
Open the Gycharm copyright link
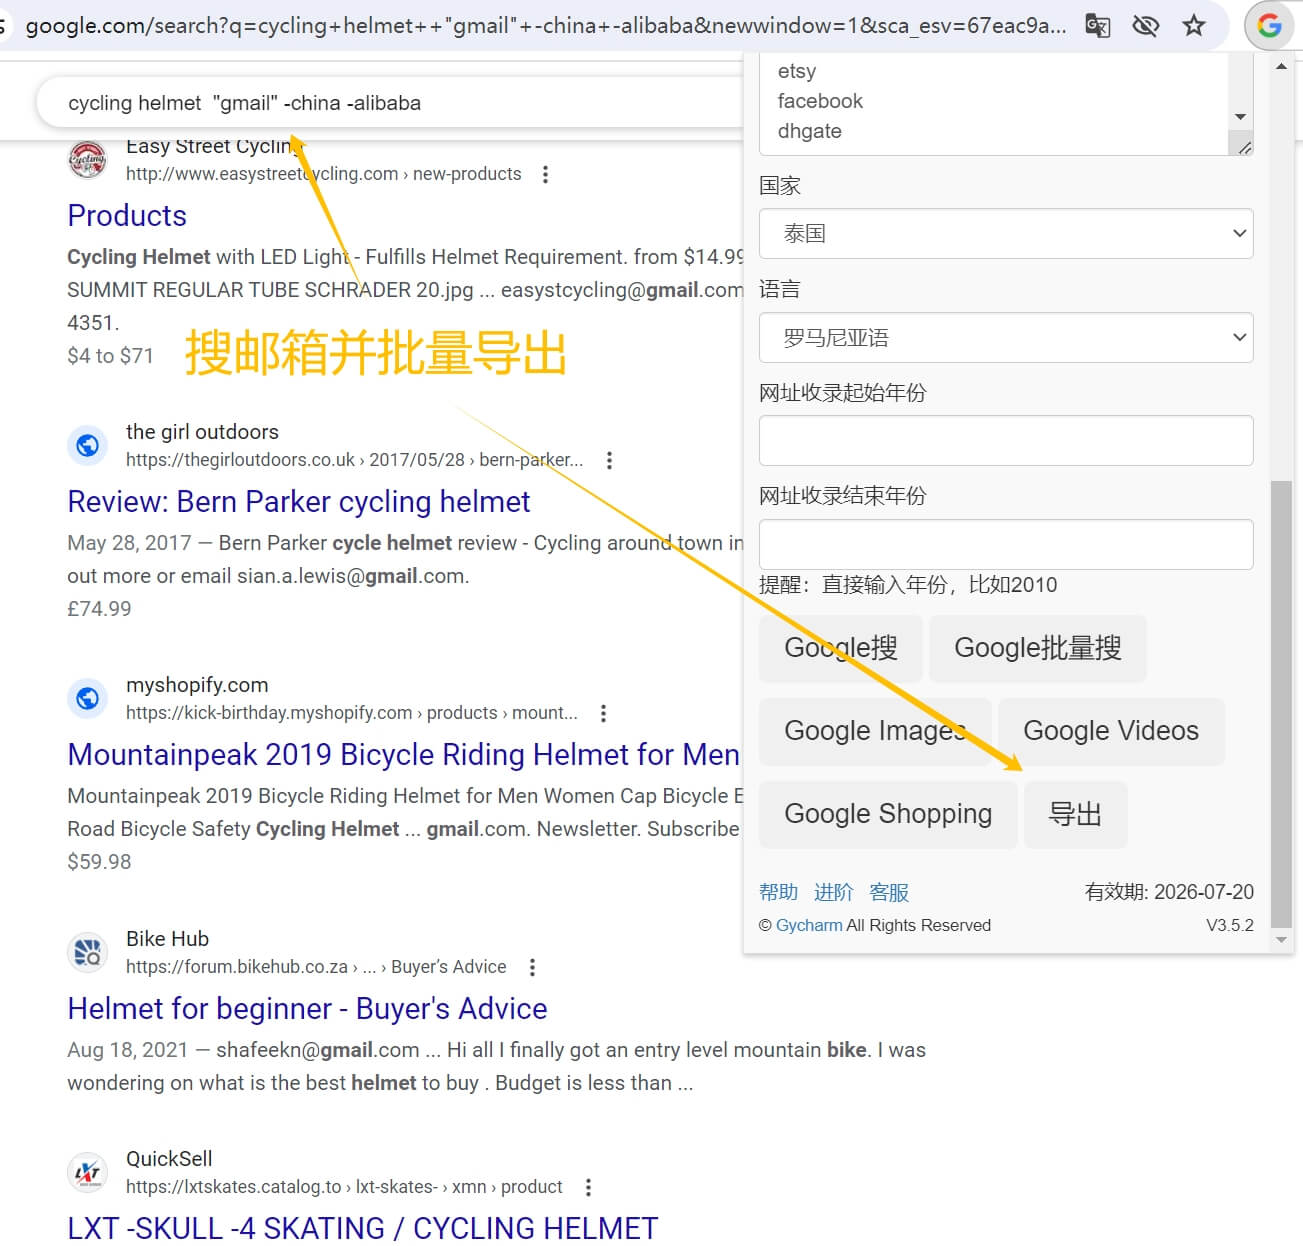(x=809, y=925)
